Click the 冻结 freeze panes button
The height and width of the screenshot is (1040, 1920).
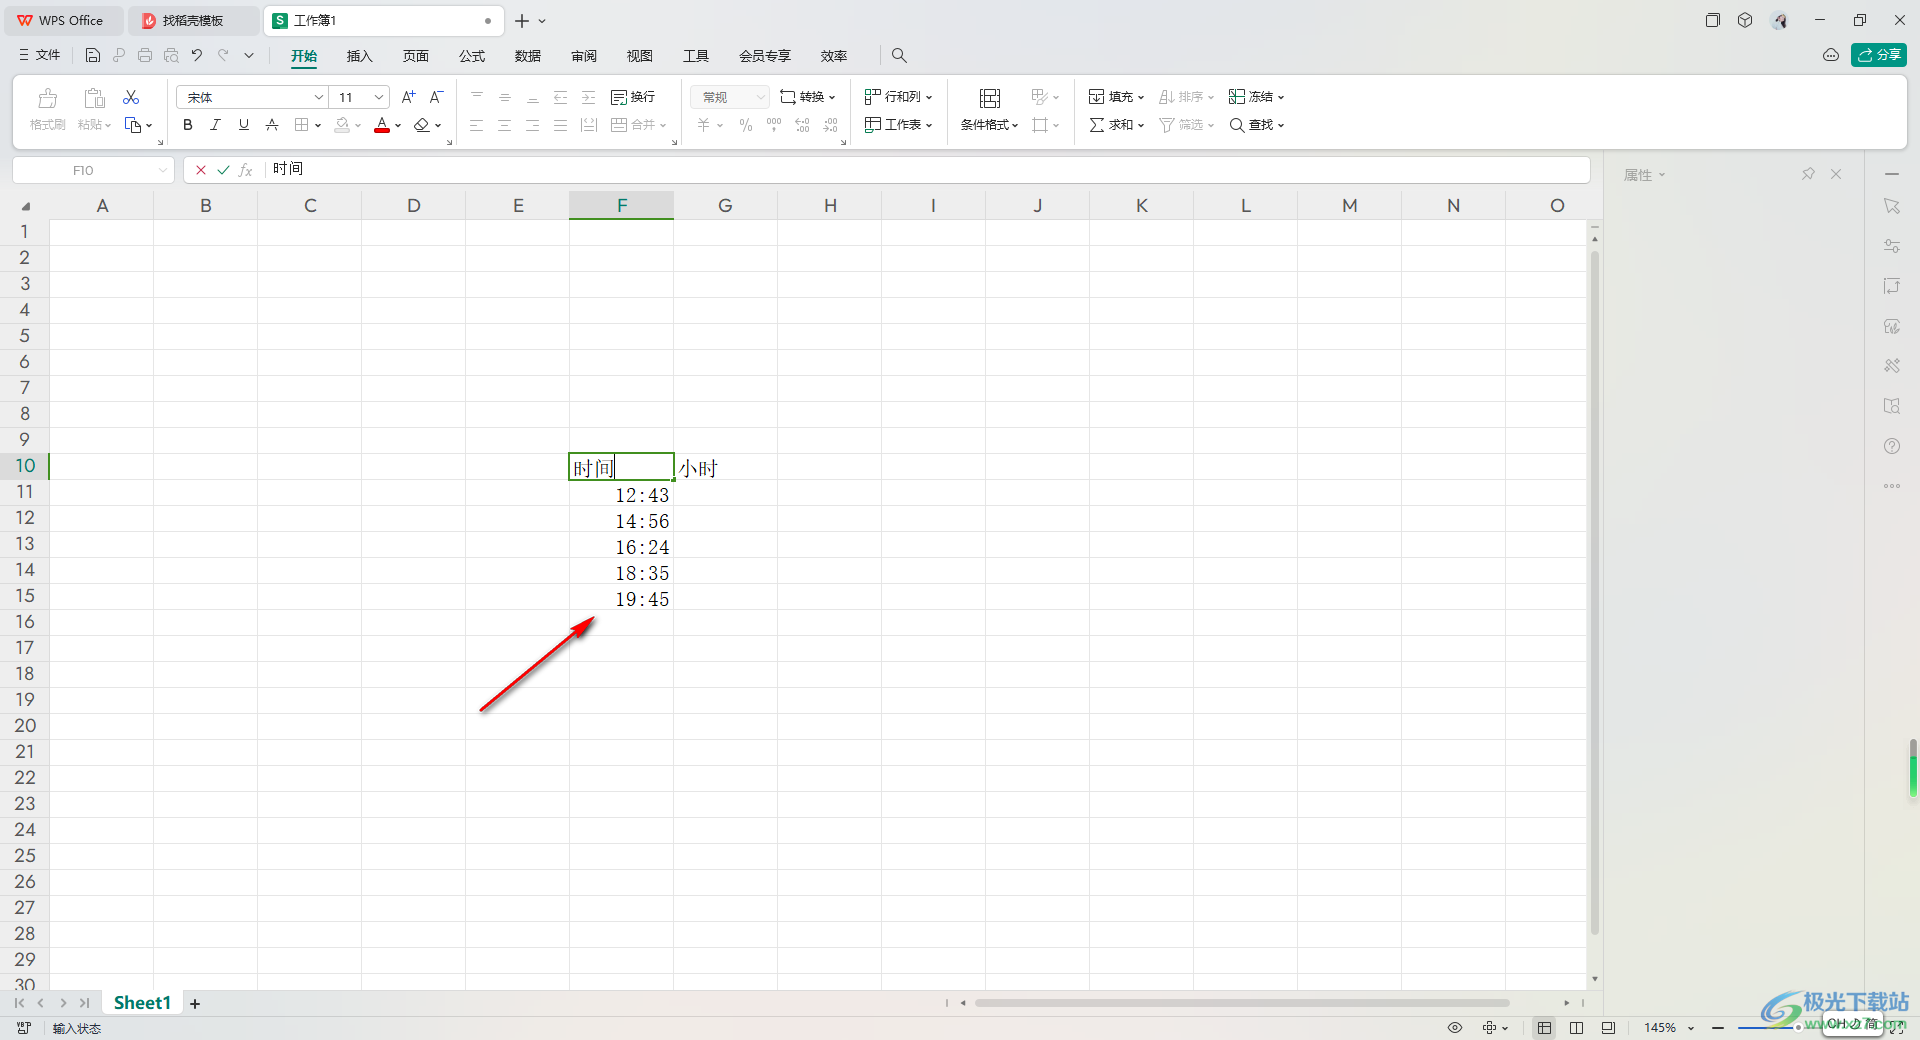click(1256, 97)
